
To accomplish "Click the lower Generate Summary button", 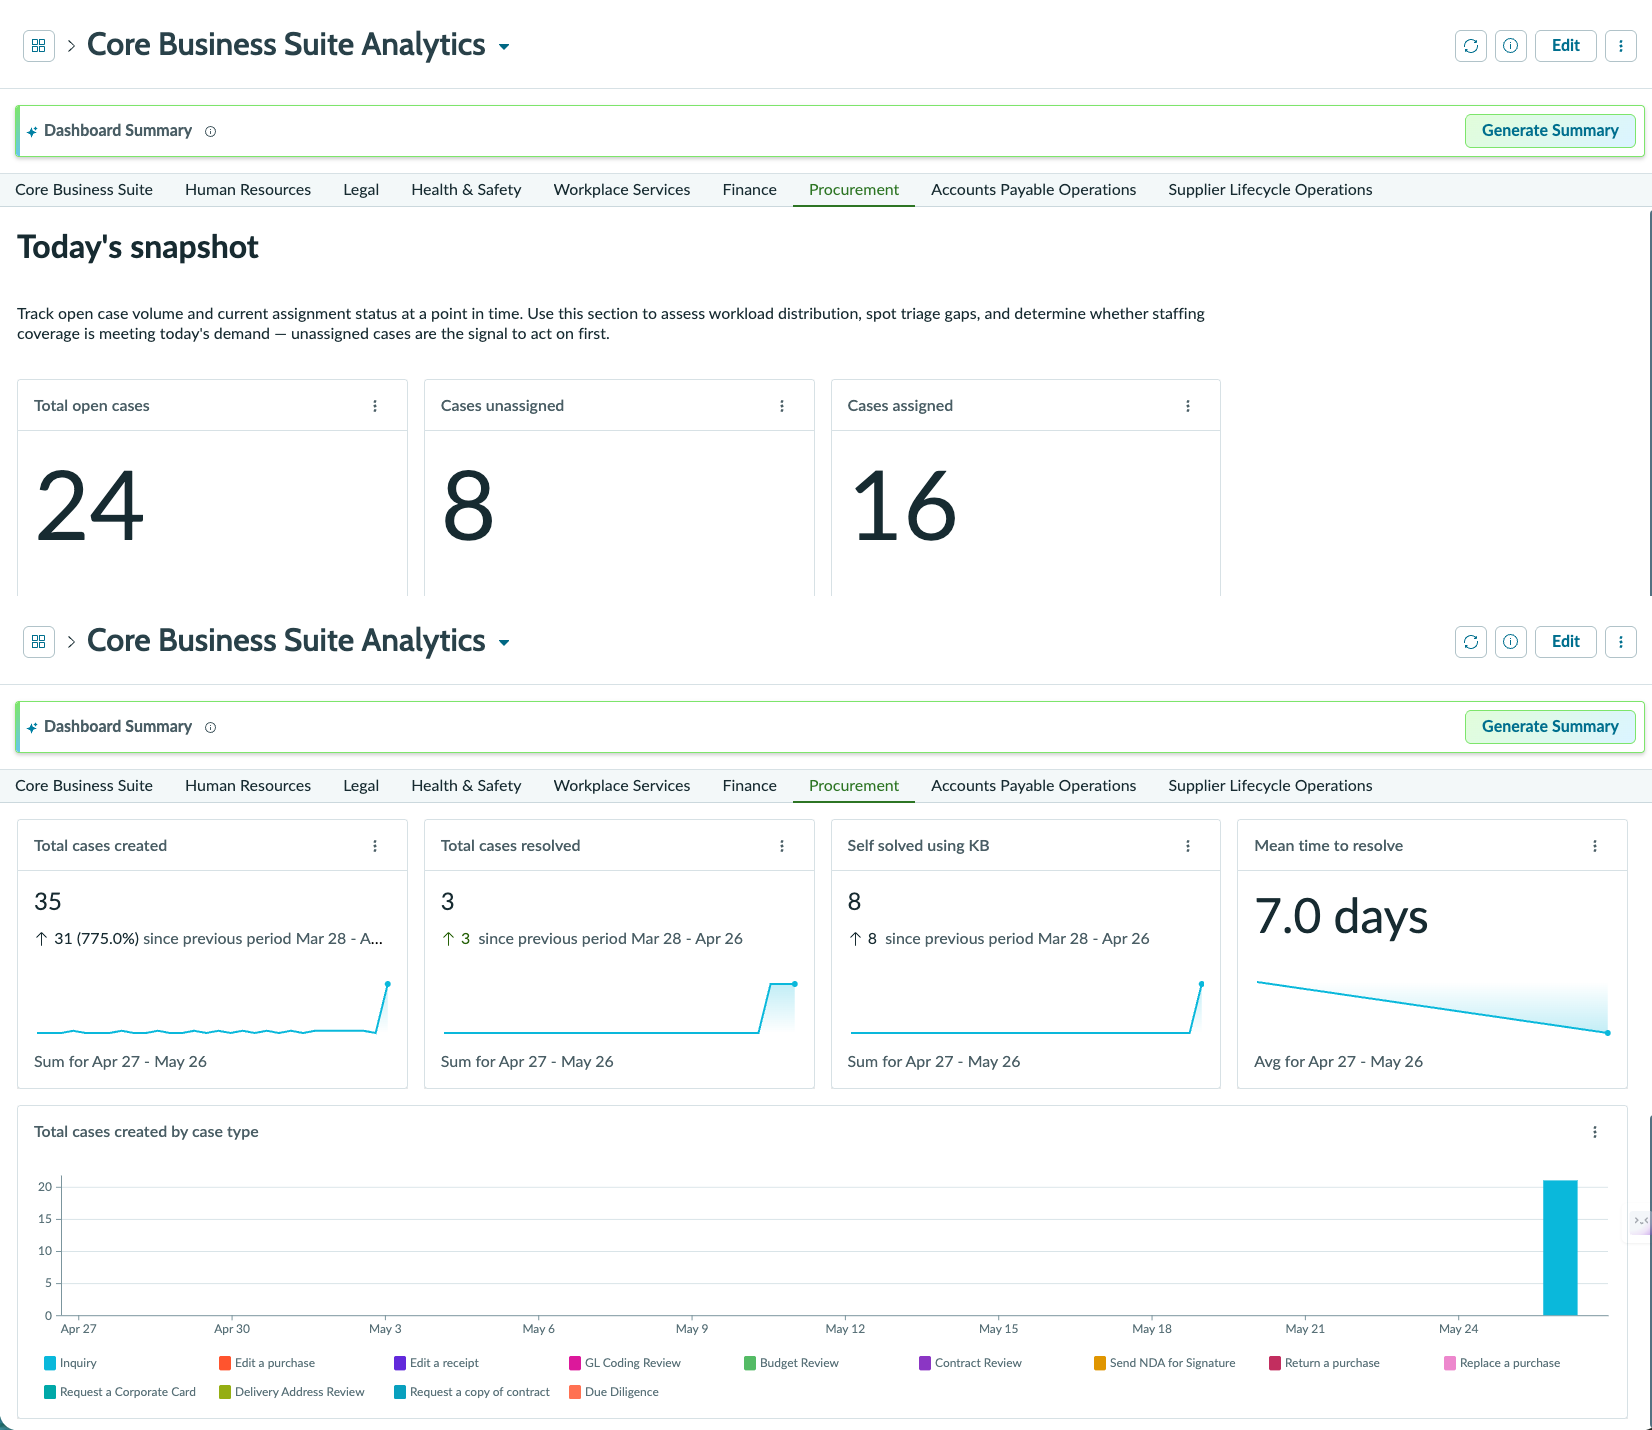I will (1550, 727).
